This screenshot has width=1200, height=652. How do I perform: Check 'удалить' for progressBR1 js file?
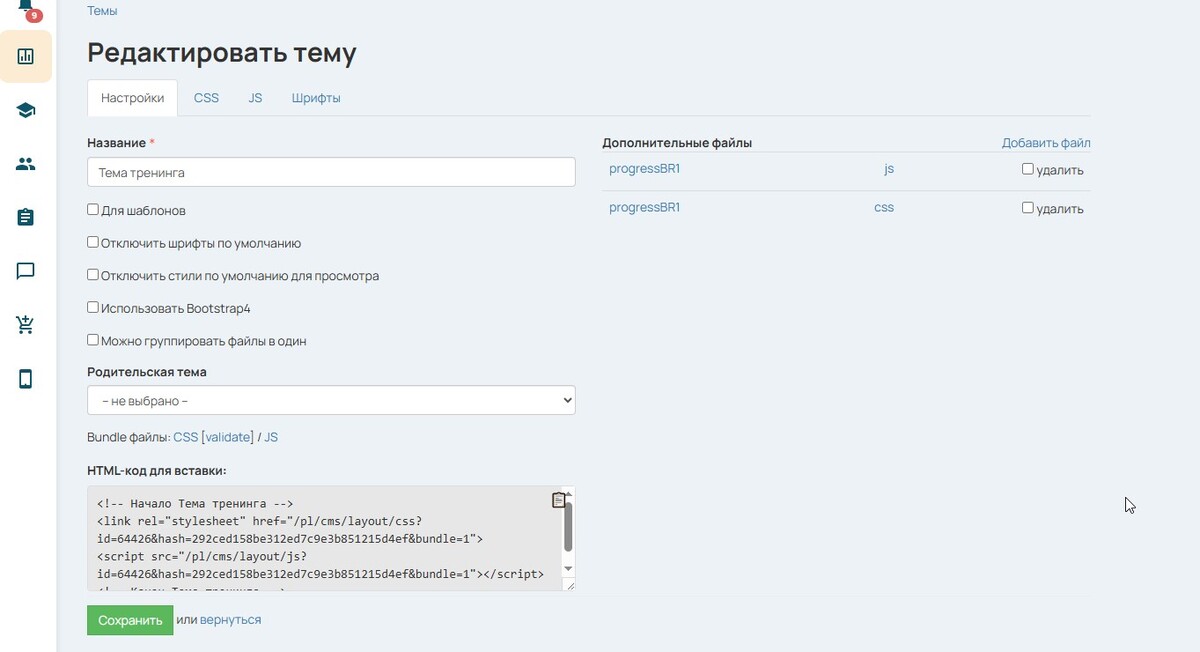pyautogui.click(x=1027, y=169)
